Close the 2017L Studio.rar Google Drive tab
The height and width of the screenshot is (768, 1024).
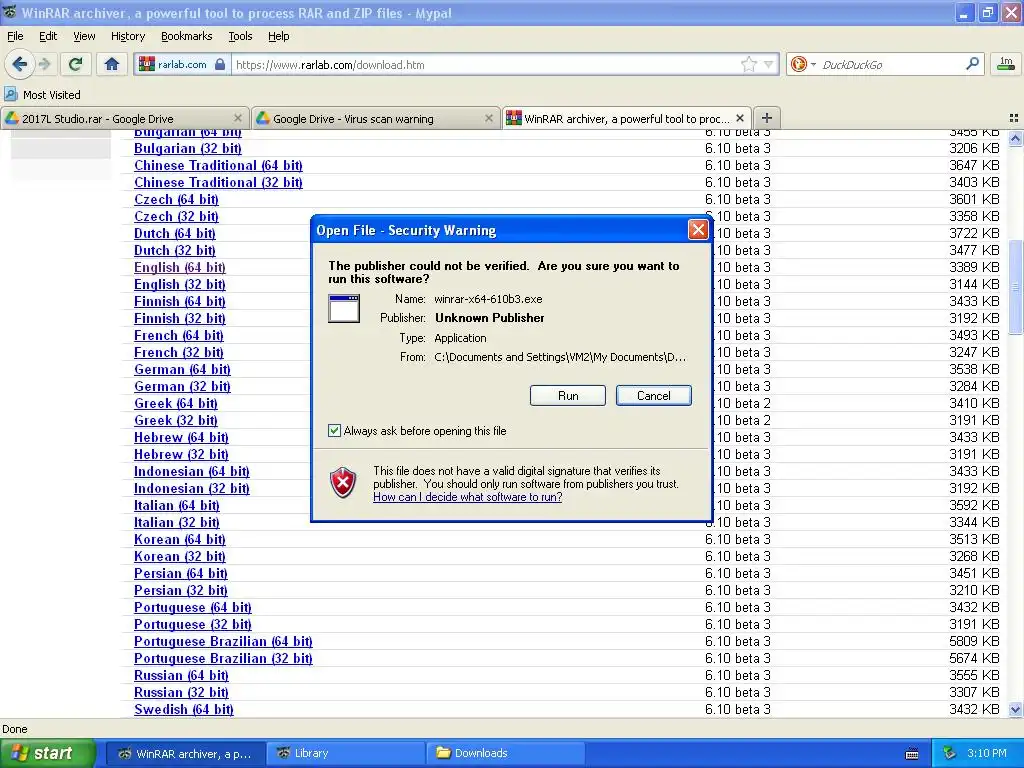coord(238,118)
